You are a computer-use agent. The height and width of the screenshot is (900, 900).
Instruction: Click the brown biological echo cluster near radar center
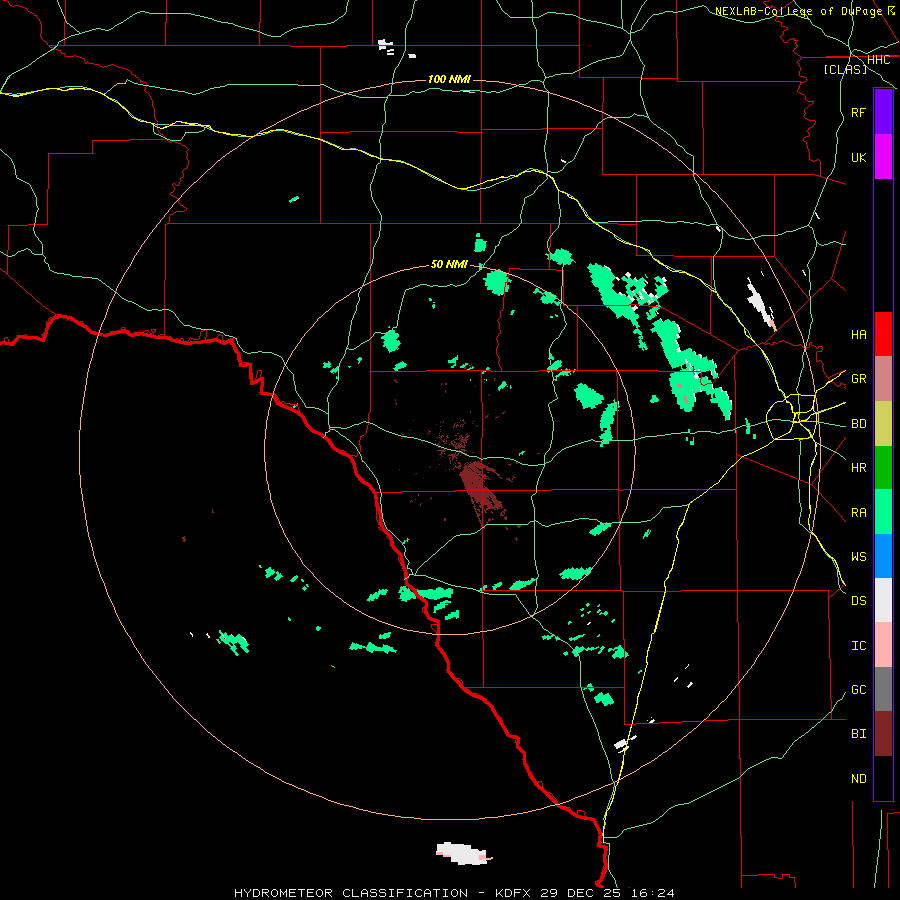[479, 487]
